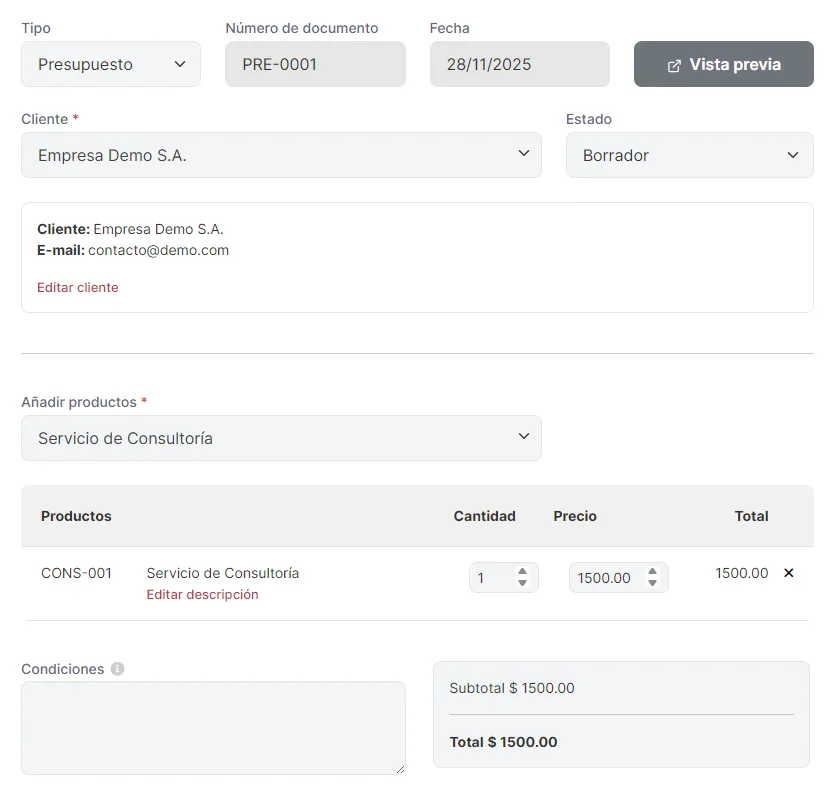Screen dimensions: 834x789
Task: Click the Condiciones text area resize handle
Action: tap(400, 769)
